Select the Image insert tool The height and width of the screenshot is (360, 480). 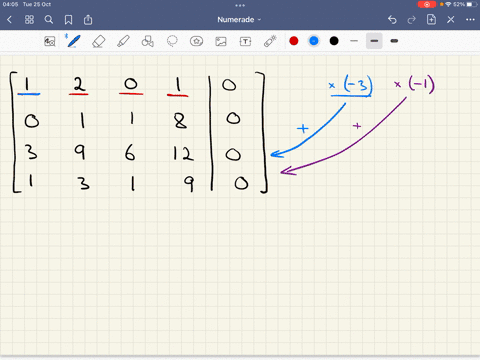click(221, 41)
